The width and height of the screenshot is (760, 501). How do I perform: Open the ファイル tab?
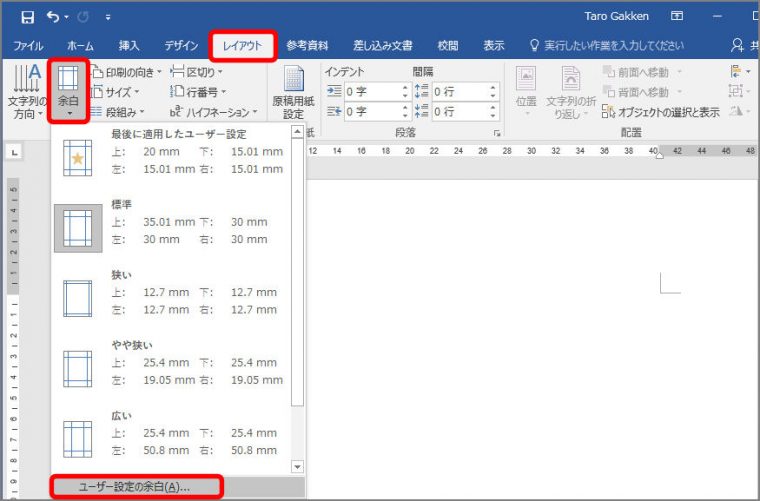pos(28,46)
